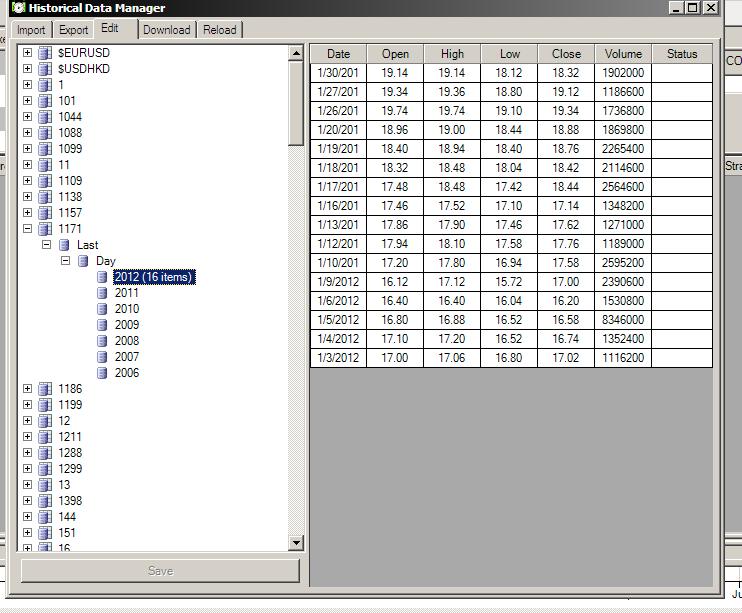This screenshot has width=742, height=613.
Task: Click cylinder icon beside year 2010
Action: click(x=102, y=309)
